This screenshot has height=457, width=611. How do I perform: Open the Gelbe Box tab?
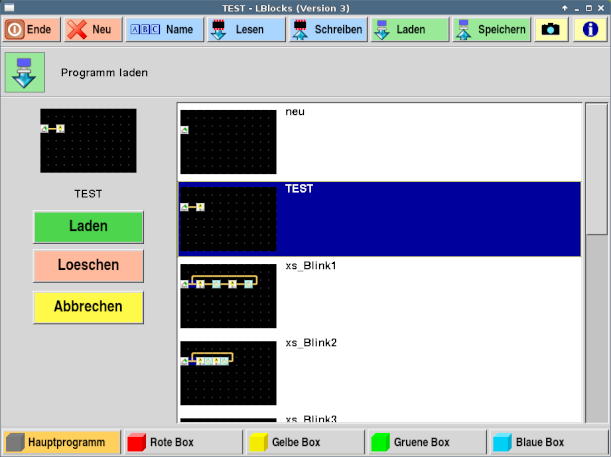(305, 442)
